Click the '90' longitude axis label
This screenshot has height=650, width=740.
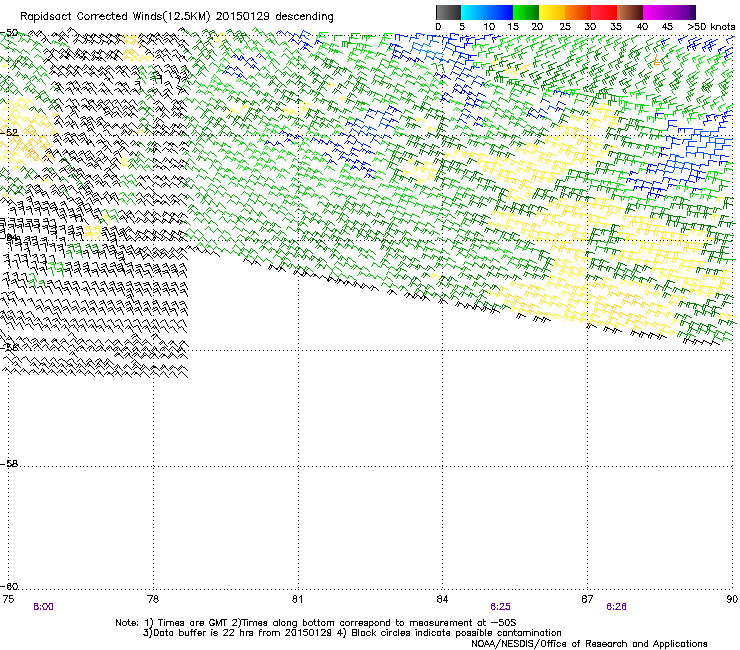[732, 599]
